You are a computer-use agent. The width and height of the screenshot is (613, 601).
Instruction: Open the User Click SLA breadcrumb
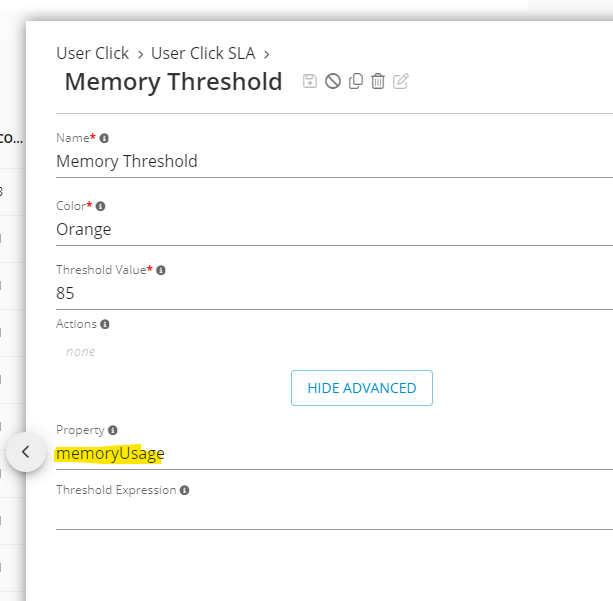(204, 53)
